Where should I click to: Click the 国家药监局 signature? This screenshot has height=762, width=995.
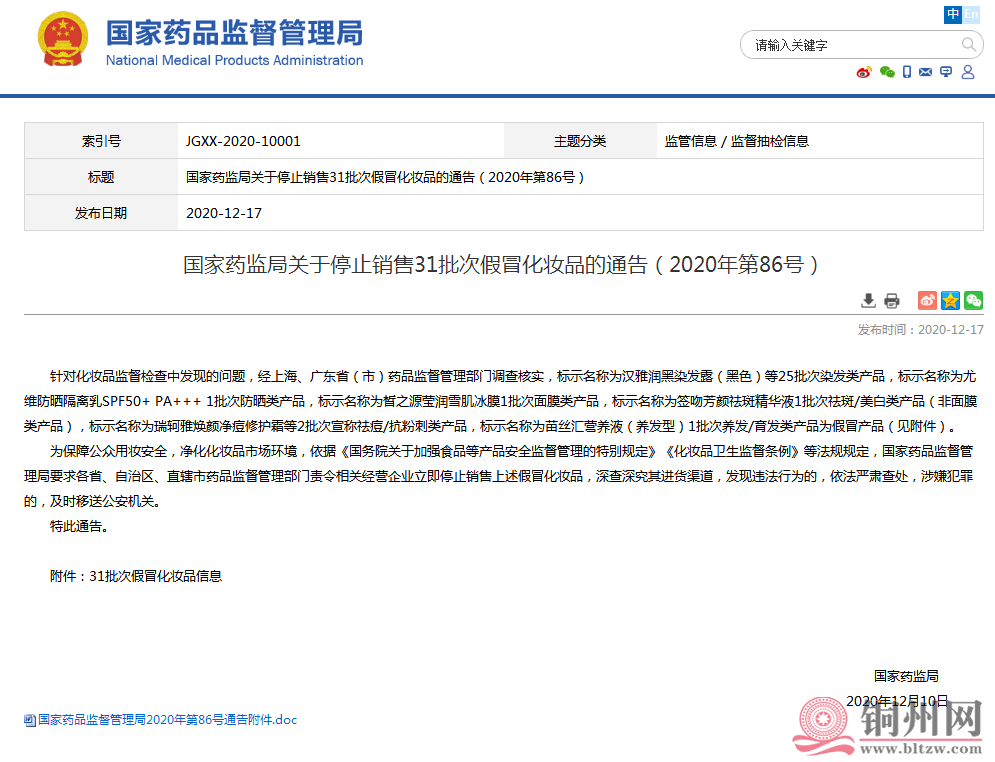point(906,676)
